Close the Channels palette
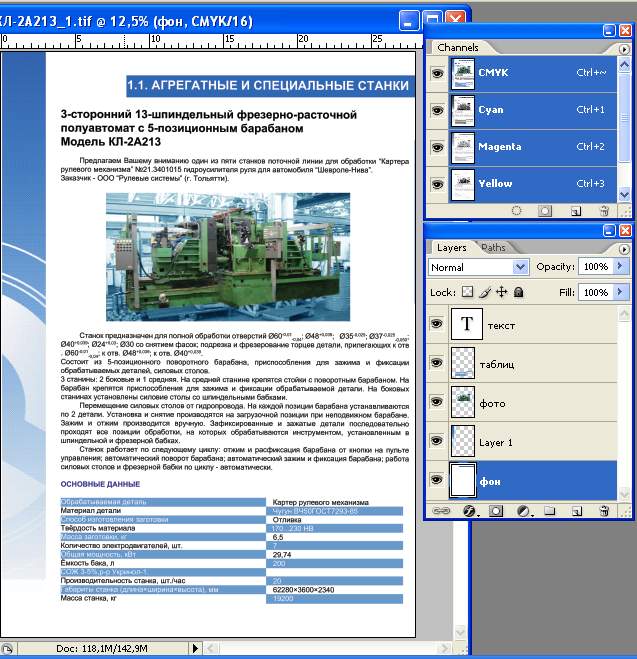This screenshot has height=659, width=637. click(625, 31)
